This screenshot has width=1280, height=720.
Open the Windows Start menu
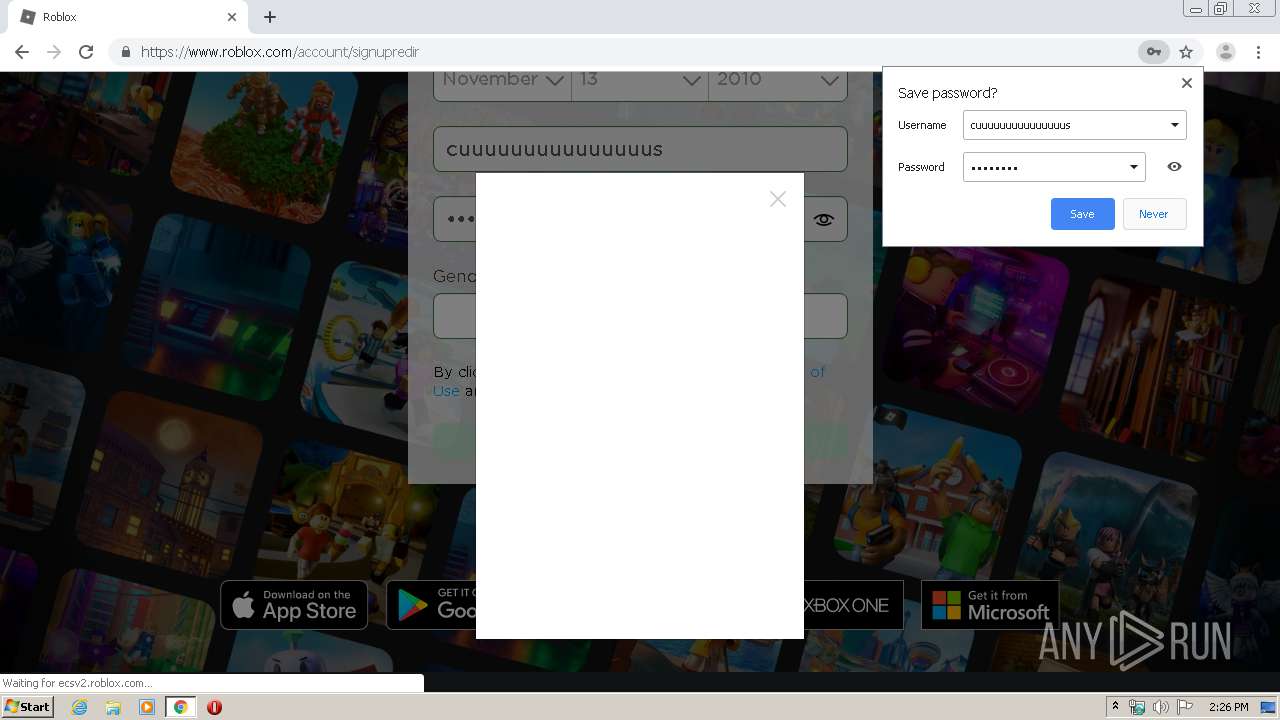tap(27, 707)
